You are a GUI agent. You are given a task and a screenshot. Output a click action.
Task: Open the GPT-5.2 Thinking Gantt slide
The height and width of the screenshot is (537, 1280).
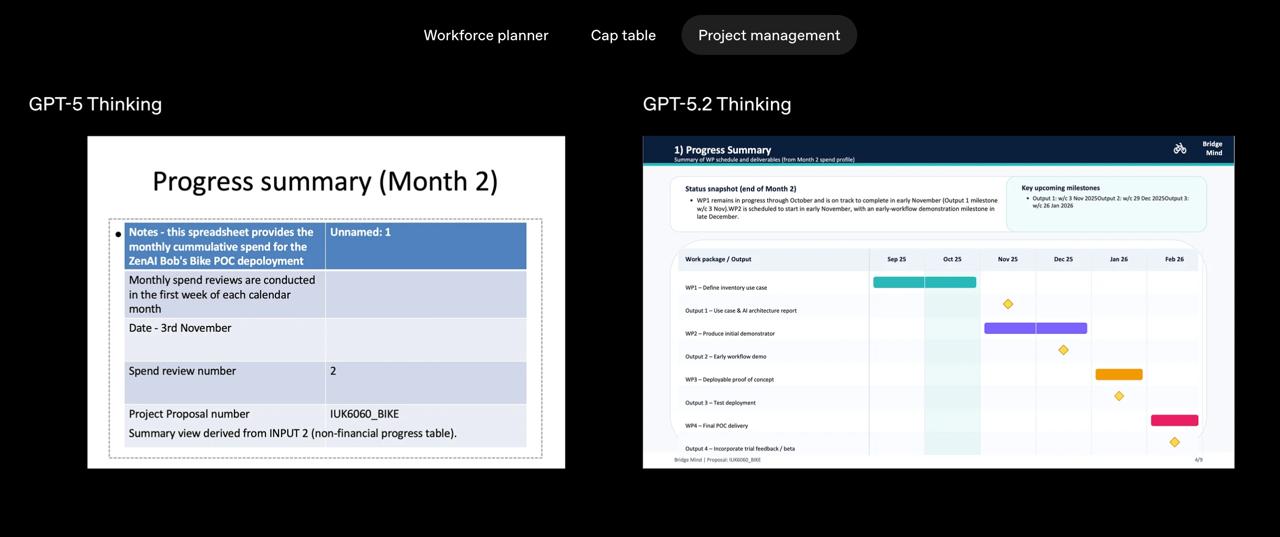tap(938, 302)
